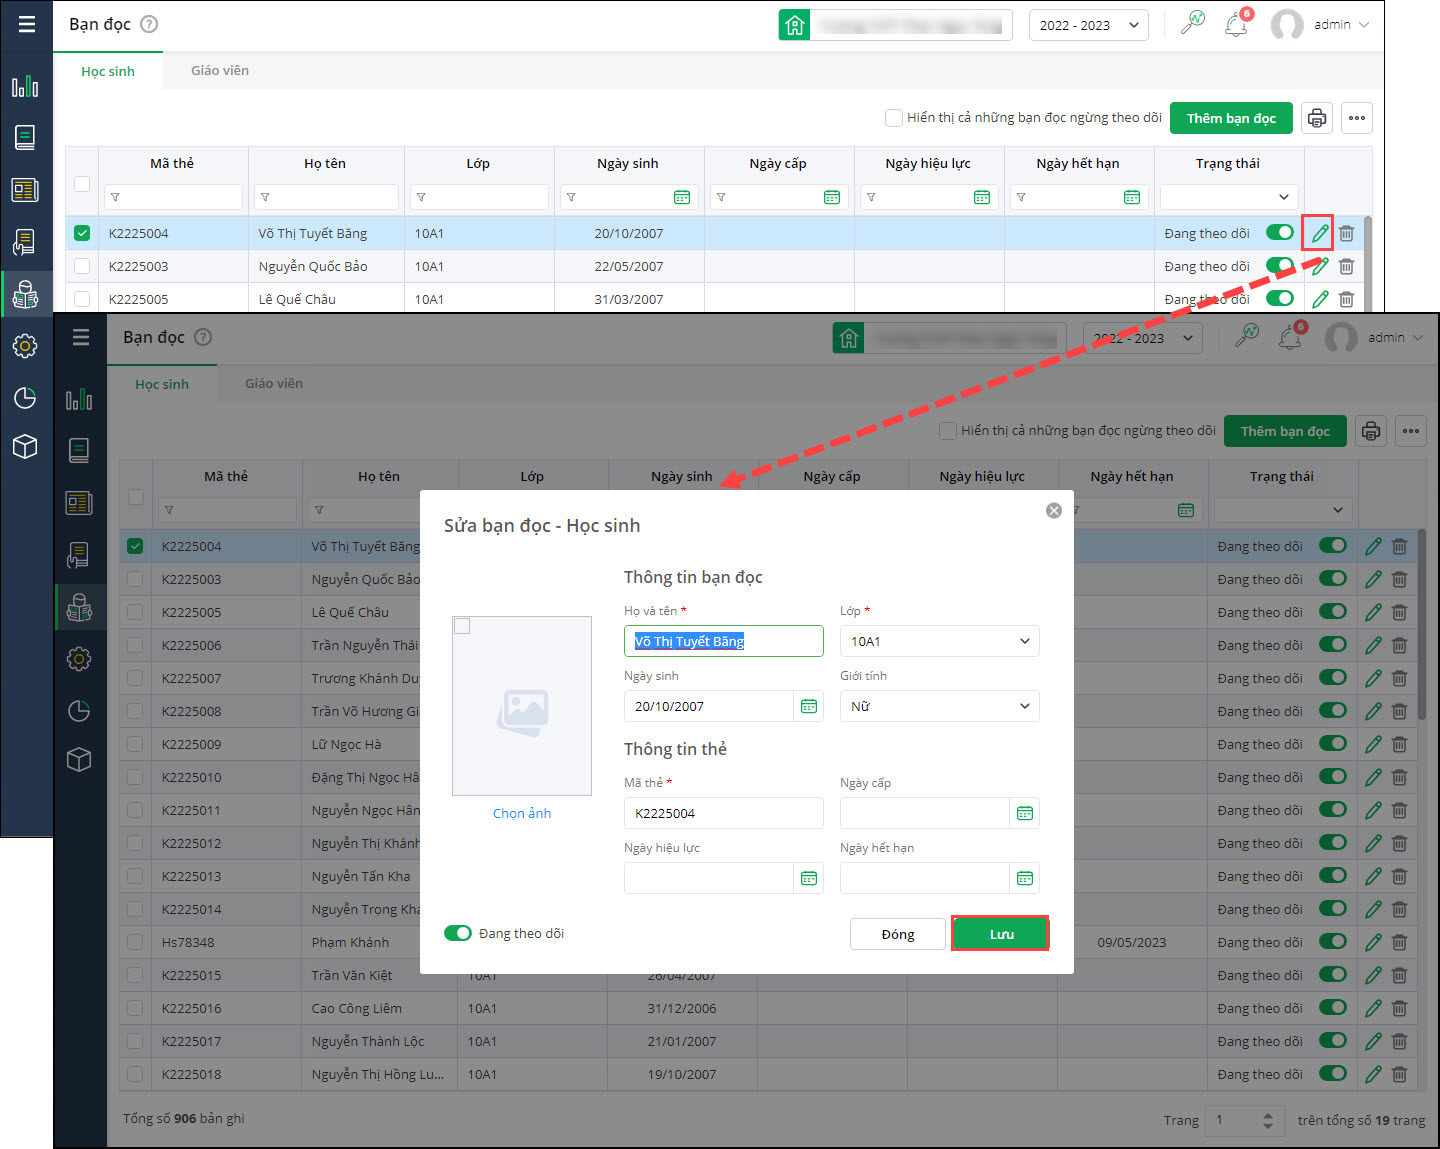
Task: Open the Giới tính dropdown in the dialog
Action: [940, 706]
